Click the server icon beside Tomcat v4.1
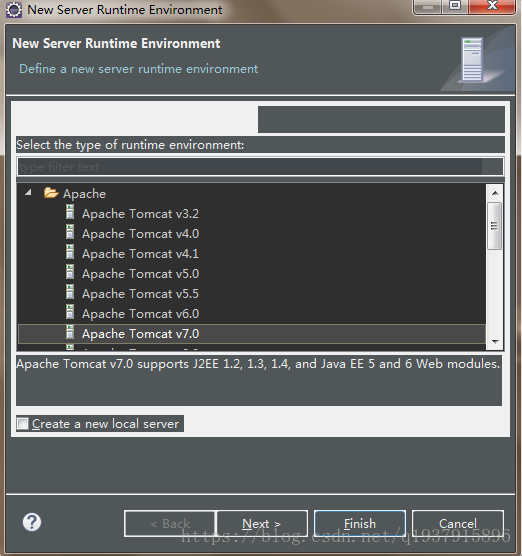 (70, 252)
